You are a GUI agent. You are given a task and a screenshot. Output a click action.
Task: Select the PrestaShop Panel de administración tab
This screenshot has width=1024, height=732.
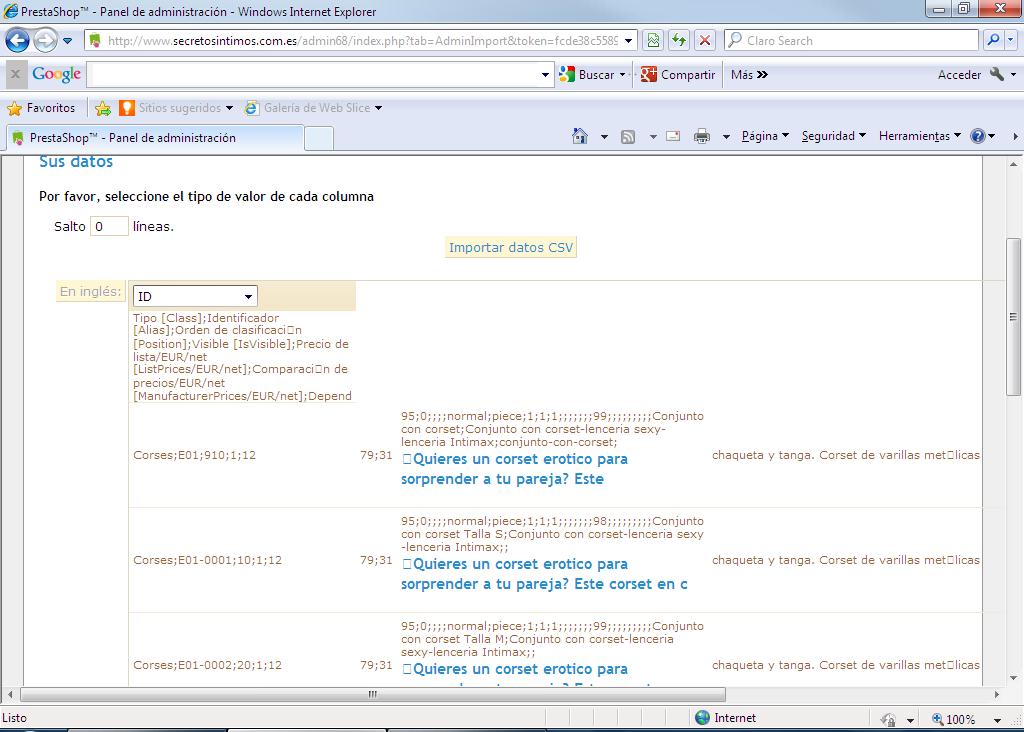[155, 138]
